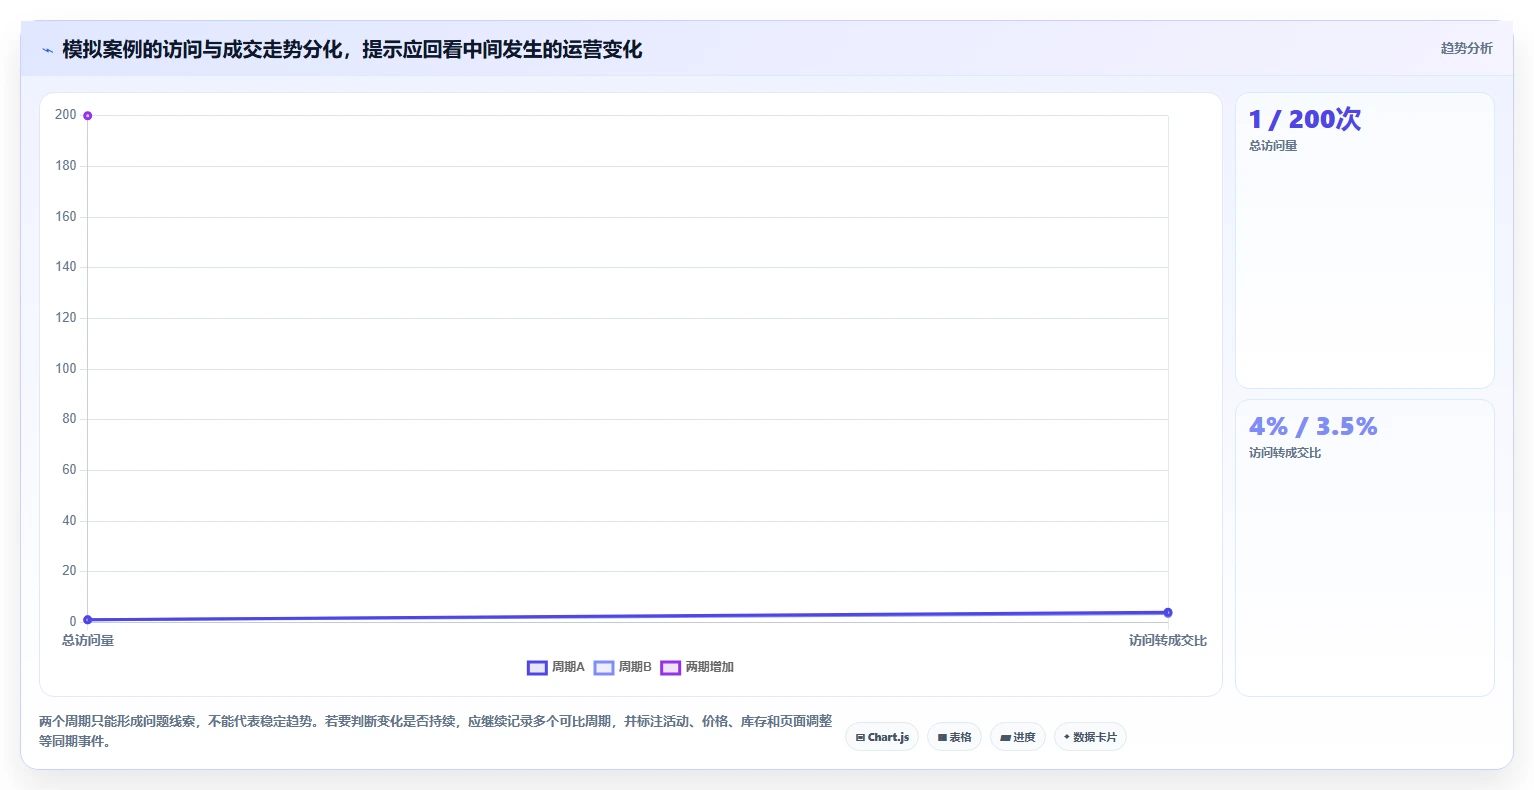Click the y-axis label 200
This screenshot has height=790, width=1534.
coord(66,115)
